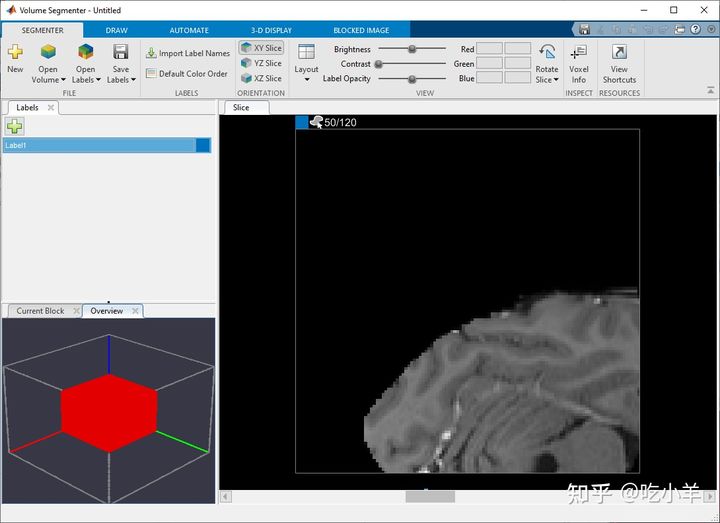Switch to the YZ Slice orientation
The height and width of the screenshot is (523, 720).
261,63
